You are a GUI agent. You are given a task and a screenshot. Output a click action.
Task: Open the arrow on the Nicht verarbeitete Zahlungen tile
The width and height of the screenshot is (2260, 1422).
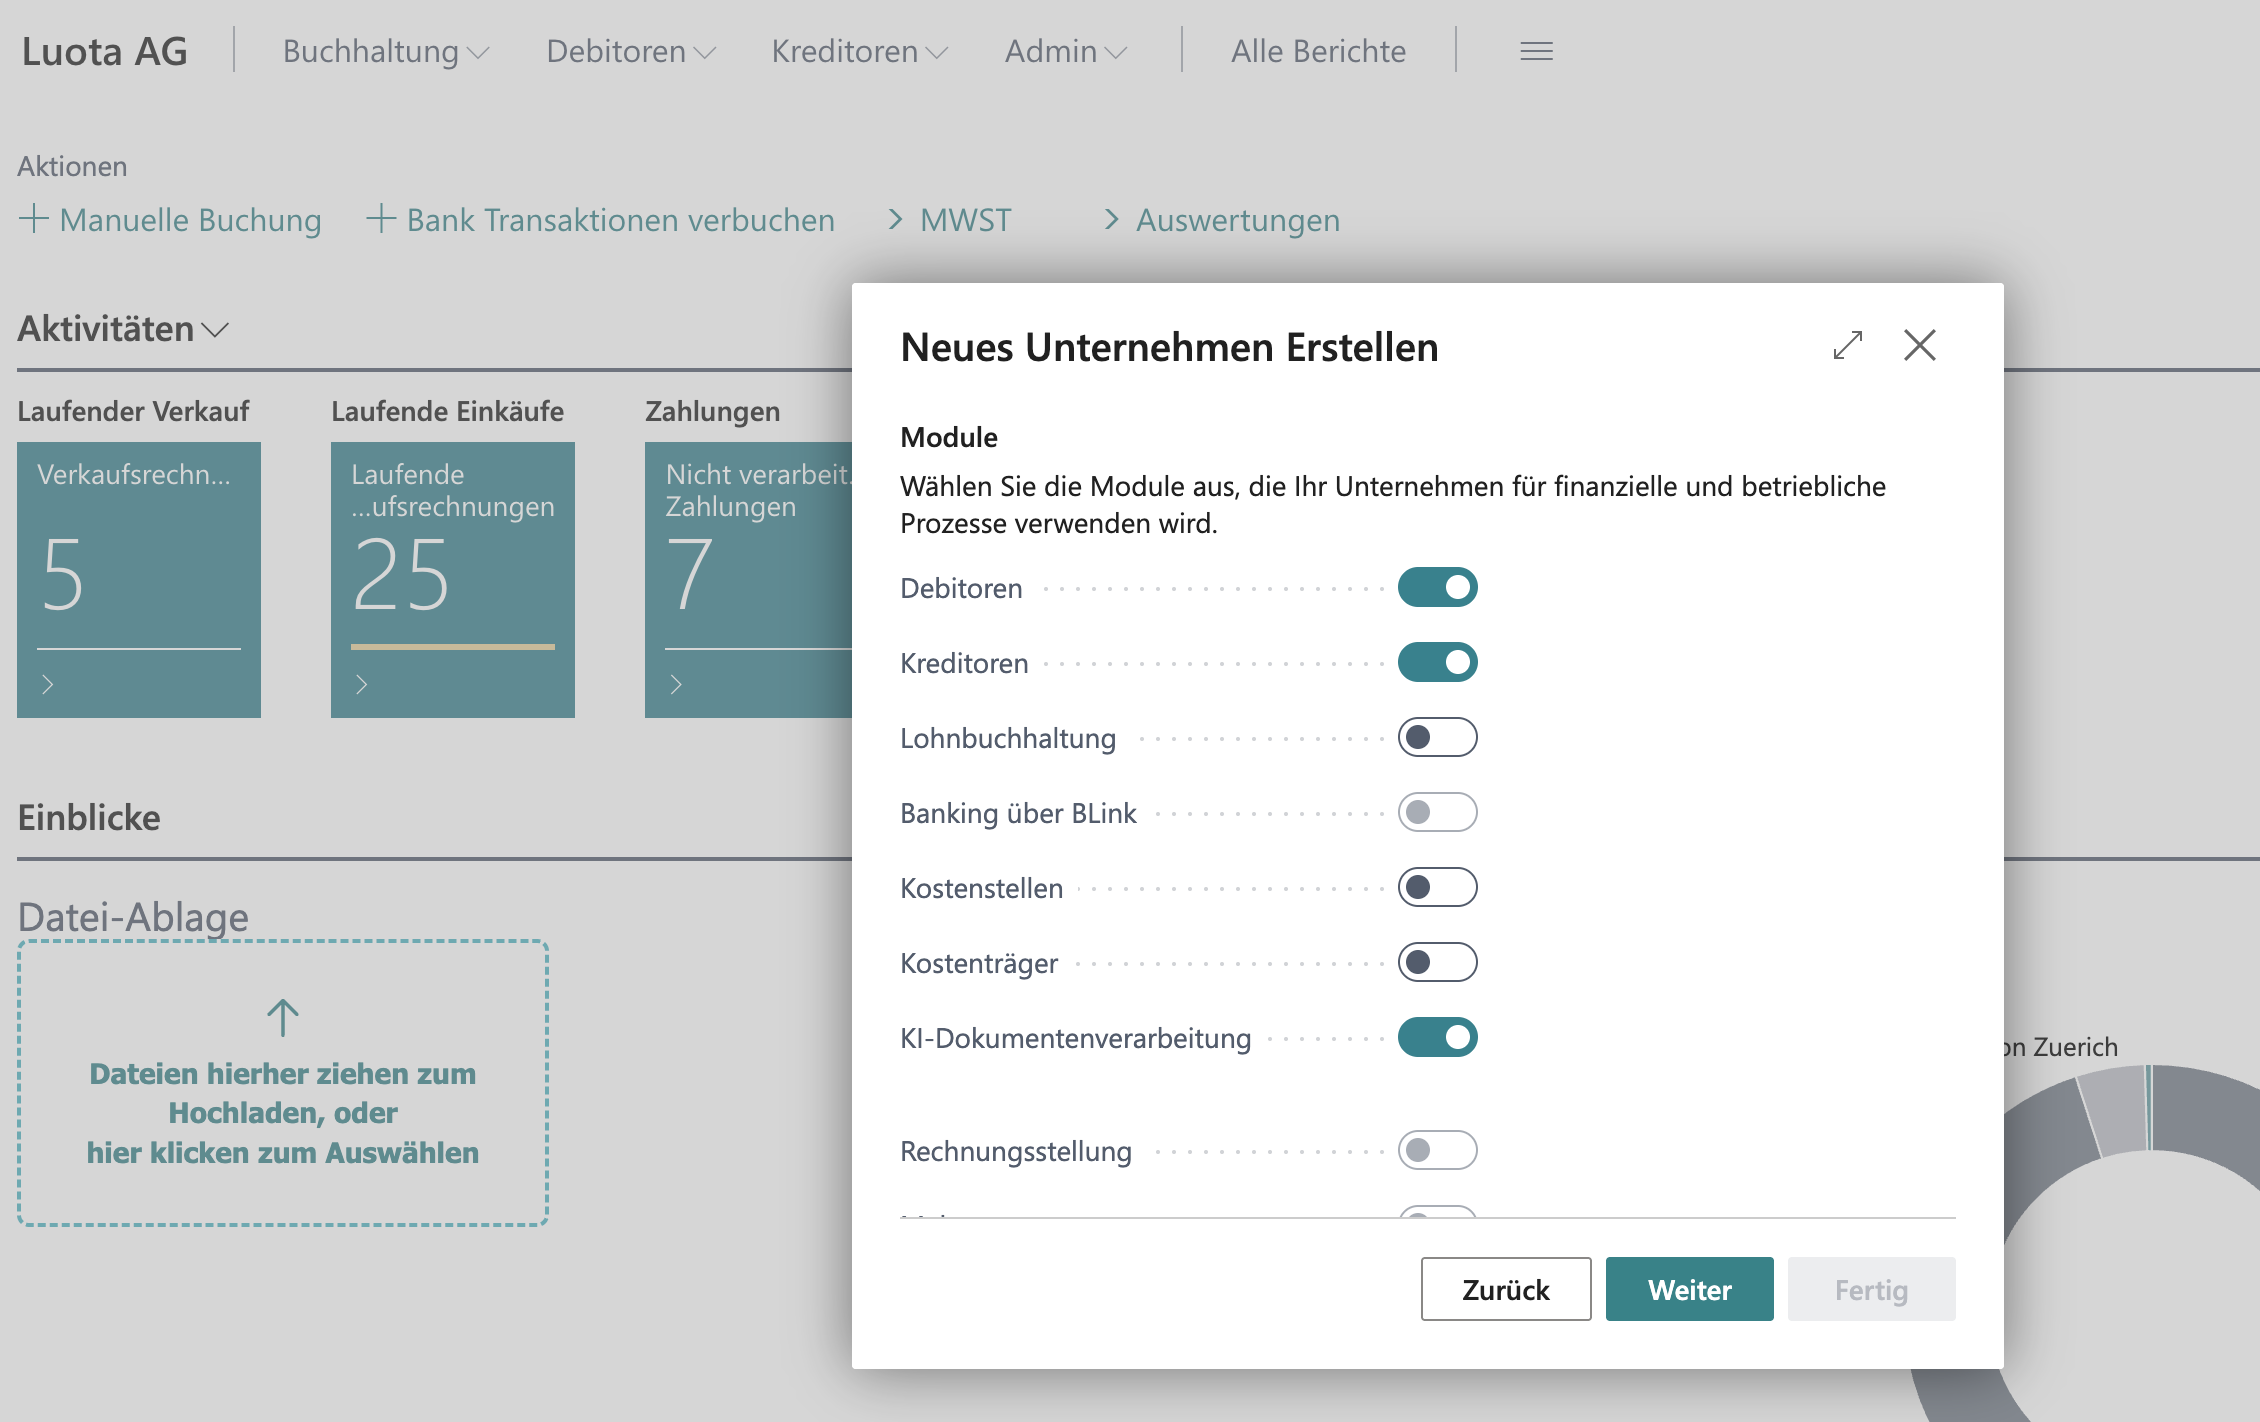(x=676, y=684)
